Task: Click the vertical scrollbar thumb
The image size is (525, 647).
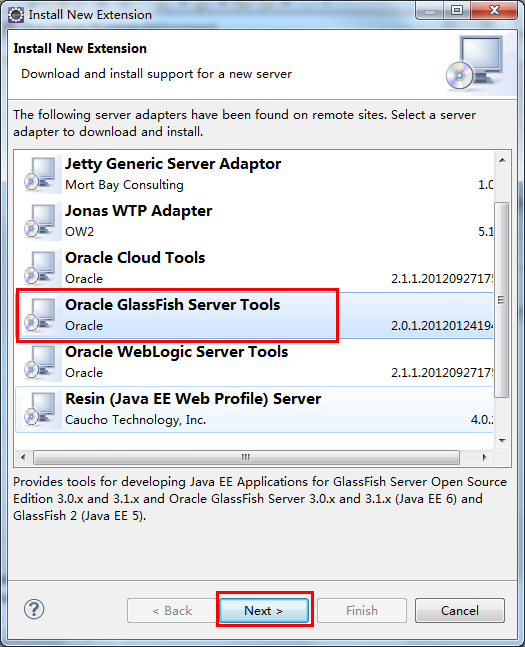Action: 502,300
